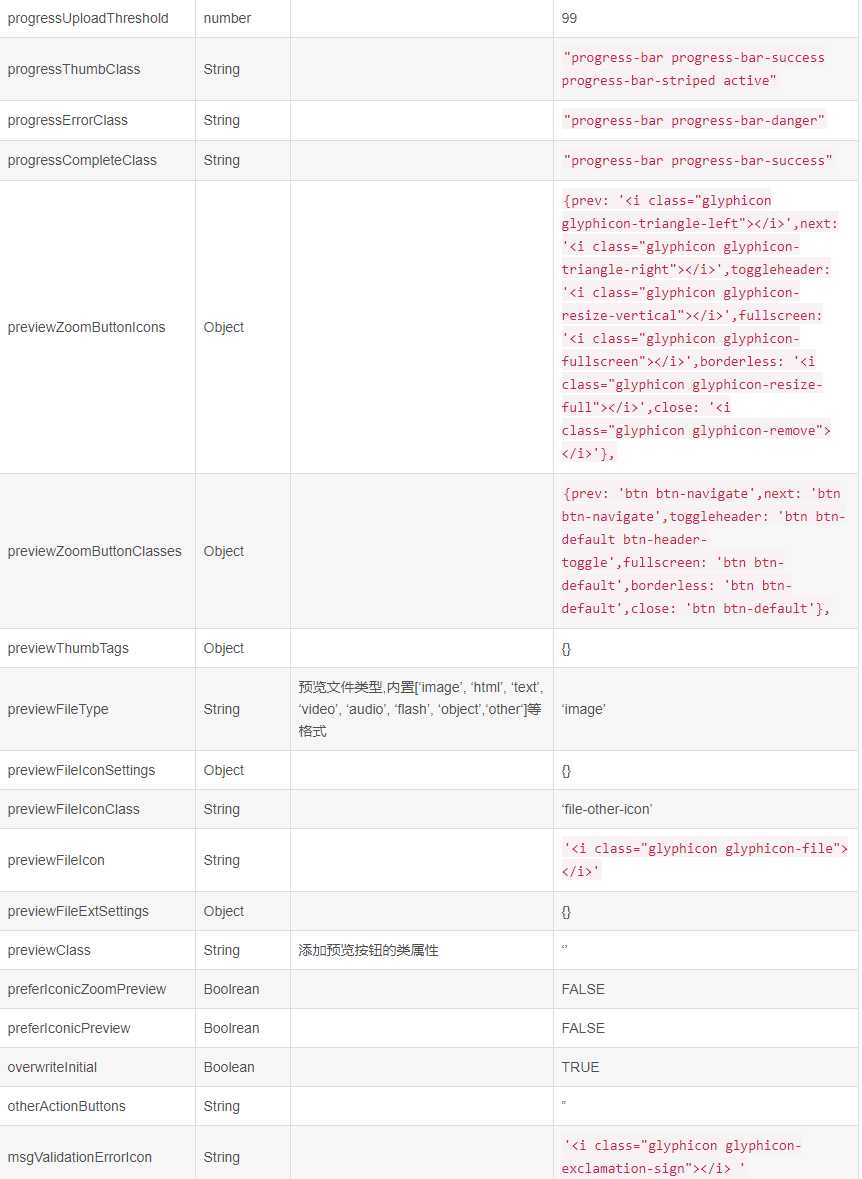Click the progressCompleteClass property name
The width and height of the screenshot is (862, 1179).
click(x=82, y=160)
